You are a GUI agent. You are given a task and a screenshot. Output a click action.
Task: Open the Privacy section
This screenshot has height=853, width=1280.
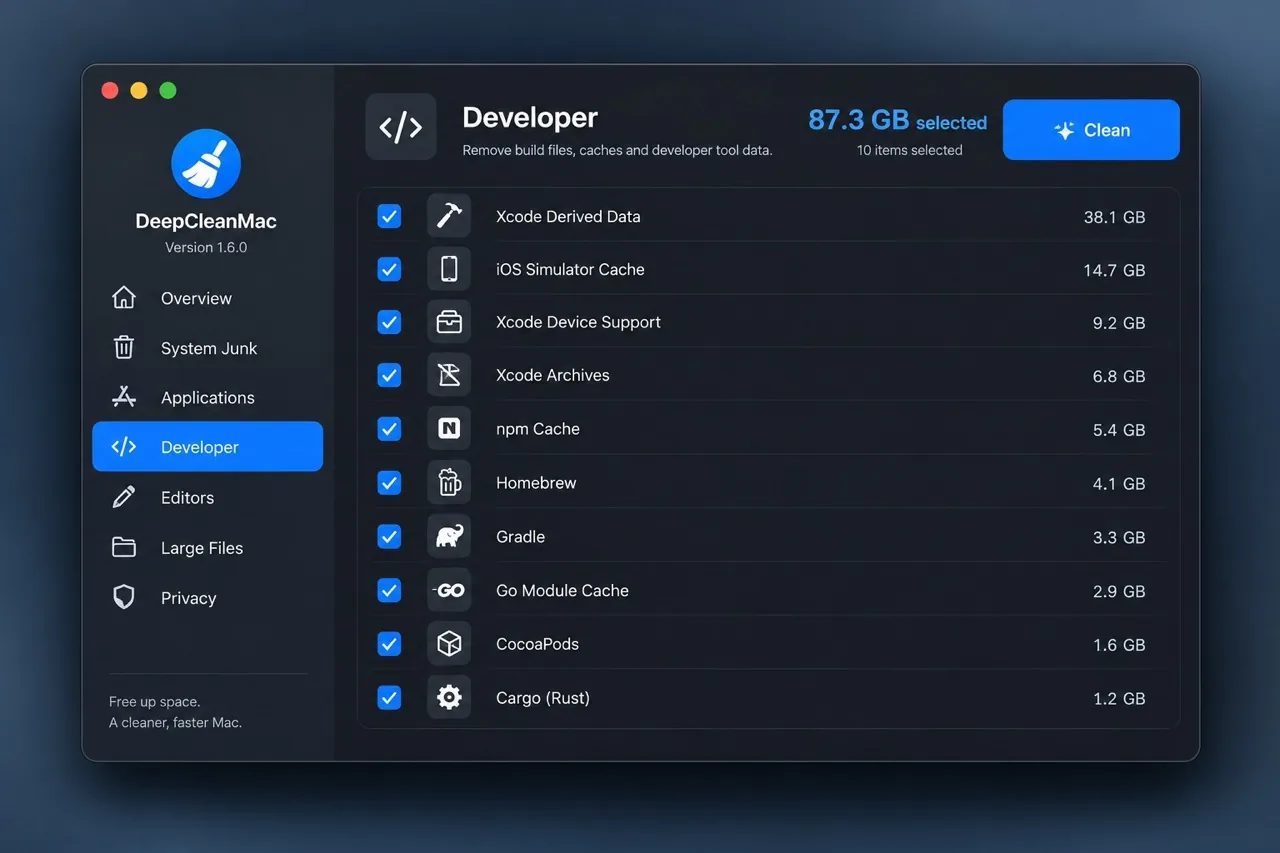(207, 597)
